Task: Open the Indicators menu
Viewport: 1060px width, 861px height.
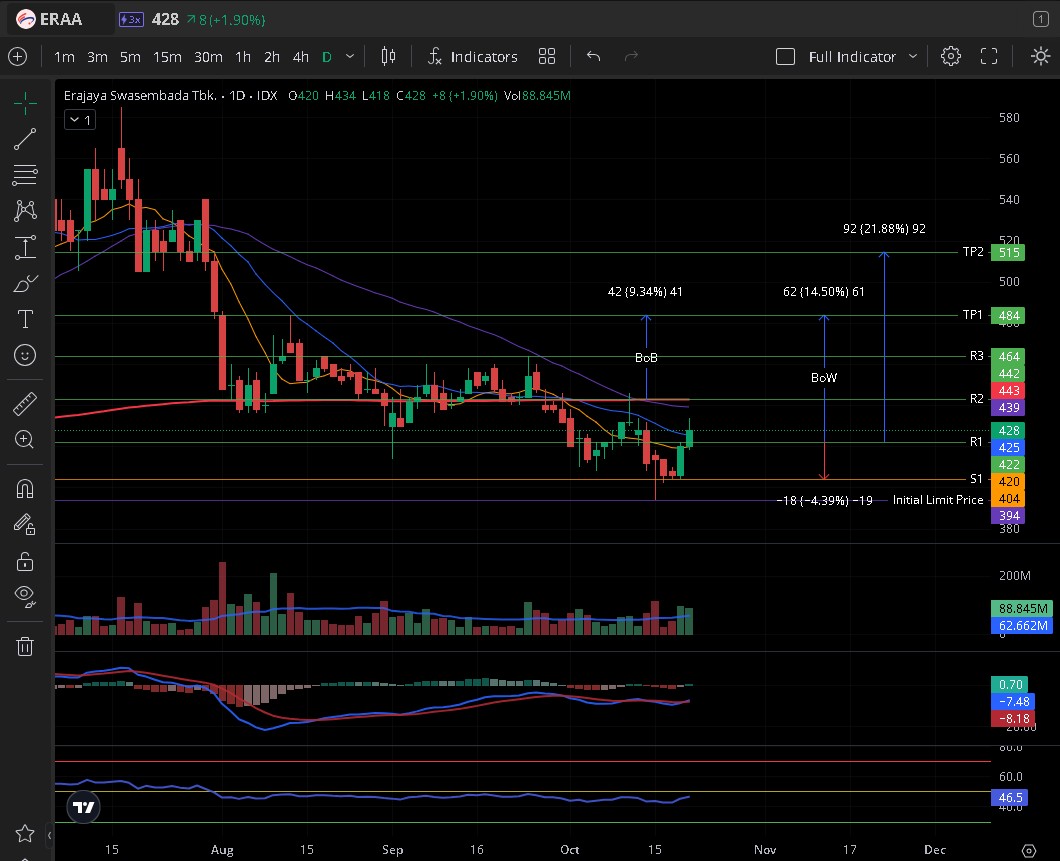Action: pos(472,57)
